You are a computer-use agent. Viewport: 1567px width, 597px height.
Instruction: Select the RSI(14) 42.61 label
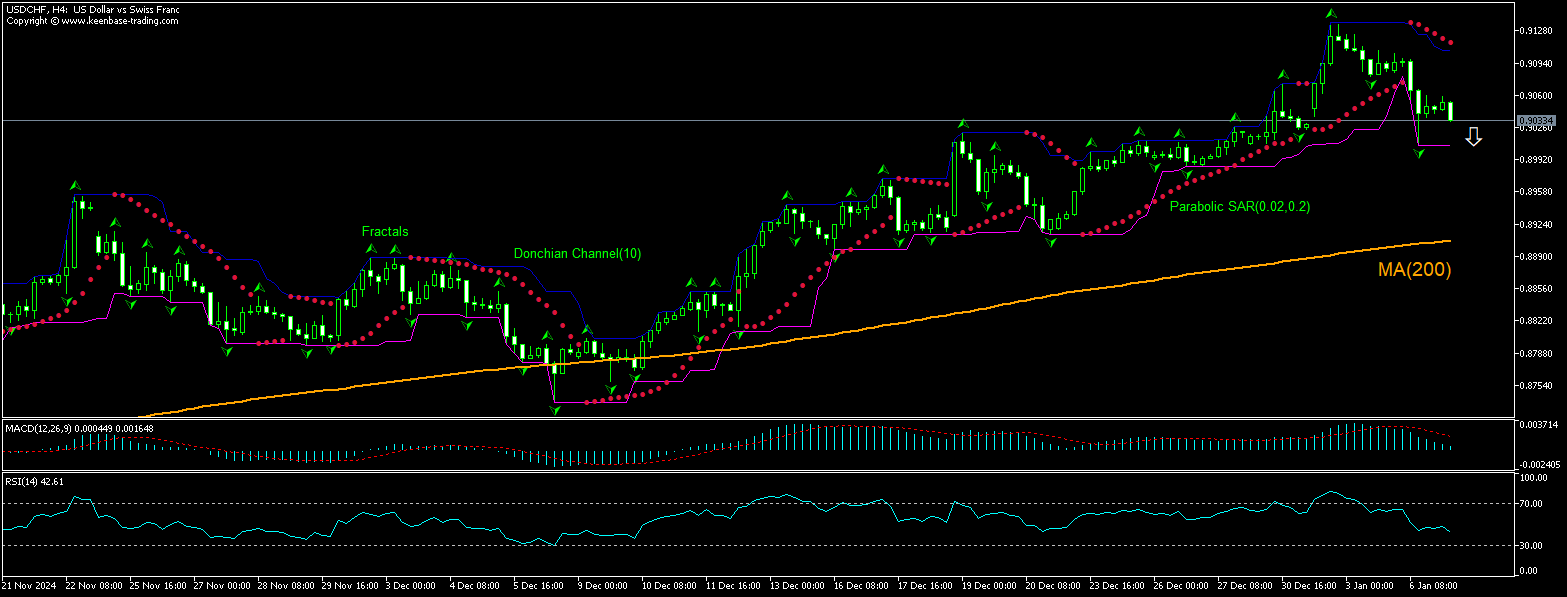pyautogui.click(x=35, y=481)
